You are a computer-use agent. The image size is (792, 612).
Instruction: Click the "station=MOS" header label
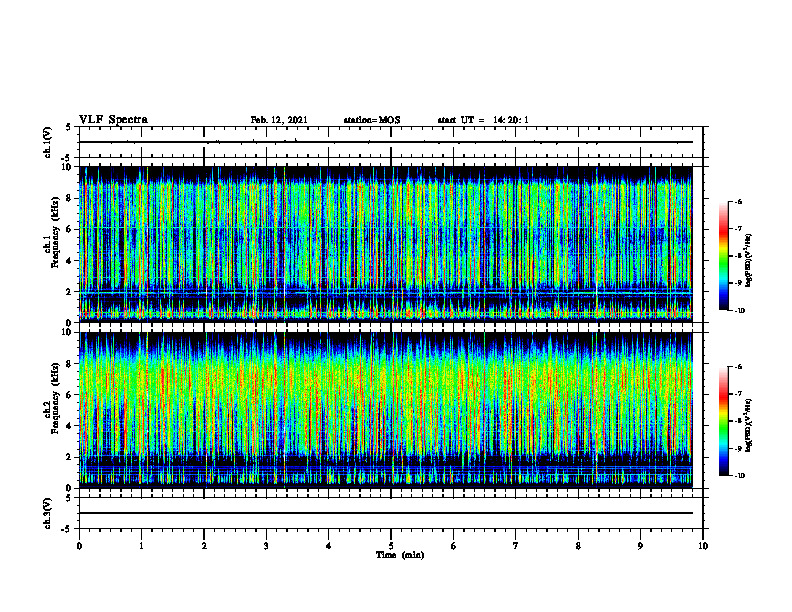(x=372, y=120)
